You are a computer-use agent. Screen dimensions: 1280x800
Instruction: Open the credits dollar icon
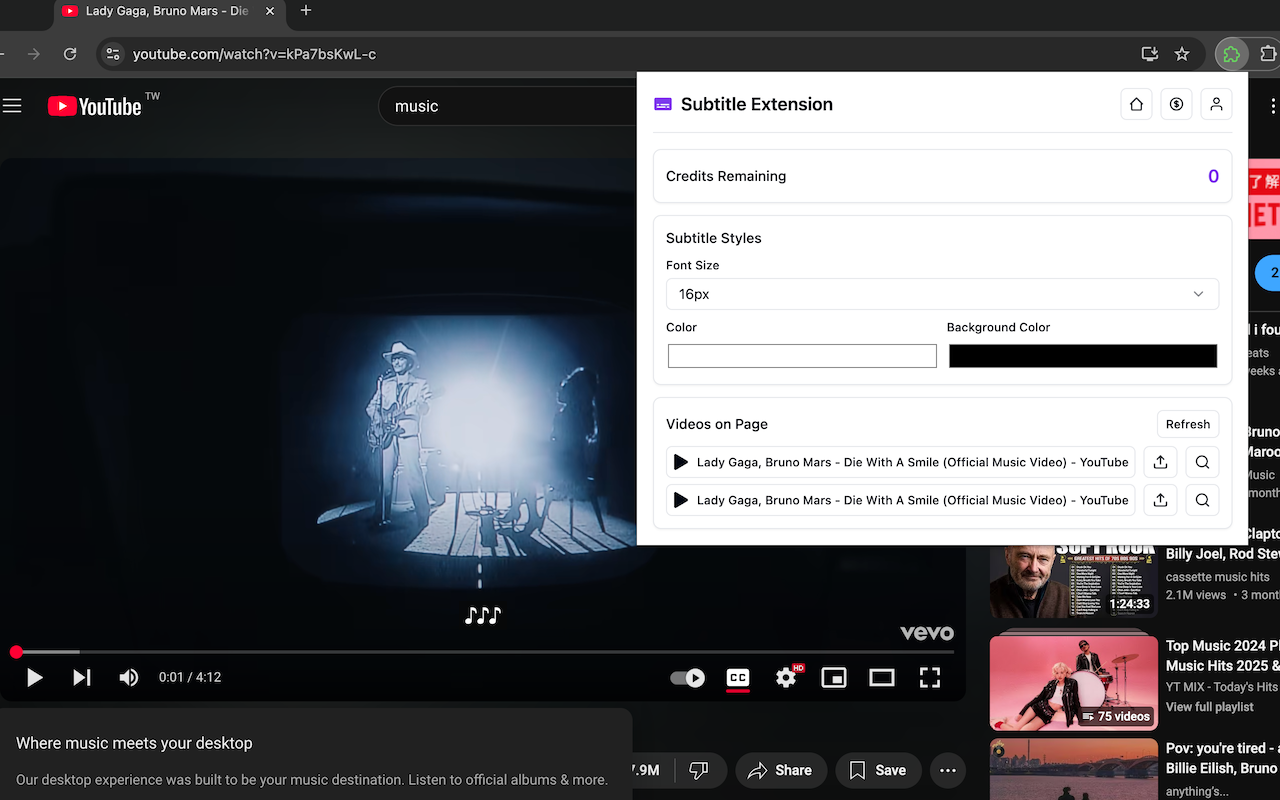[1176, 104]
